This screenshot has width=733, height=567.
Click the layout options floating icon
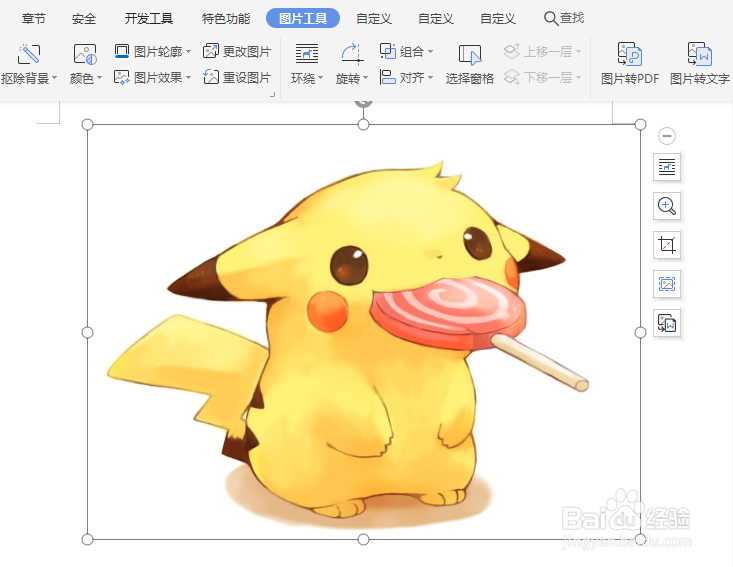[667, 166]
